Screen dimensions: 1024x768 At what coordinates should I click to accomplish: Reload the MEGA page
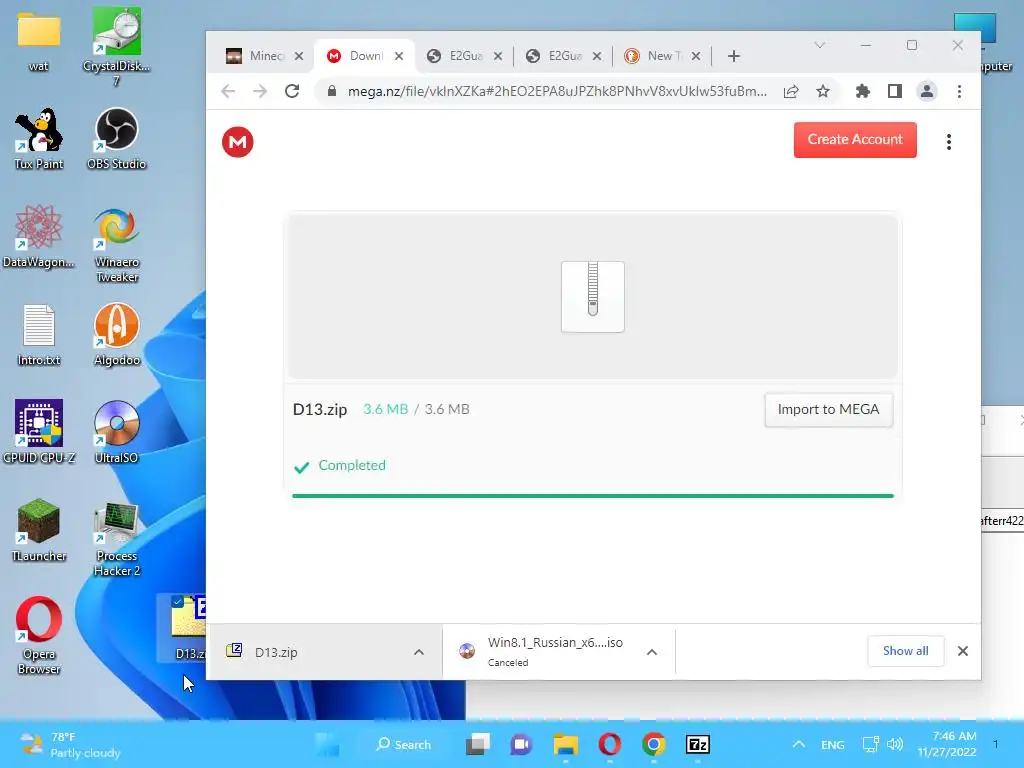tap(292, 91)
